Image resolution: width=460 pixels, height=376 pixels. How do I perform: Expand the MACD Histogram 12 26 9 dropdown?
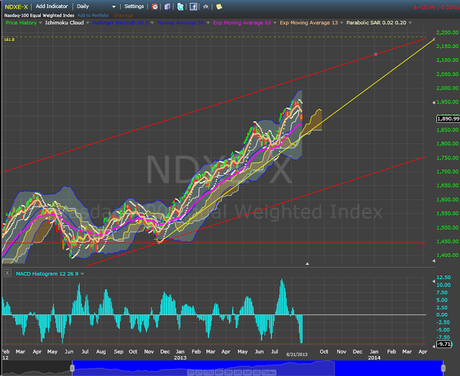tap(82, 274)
